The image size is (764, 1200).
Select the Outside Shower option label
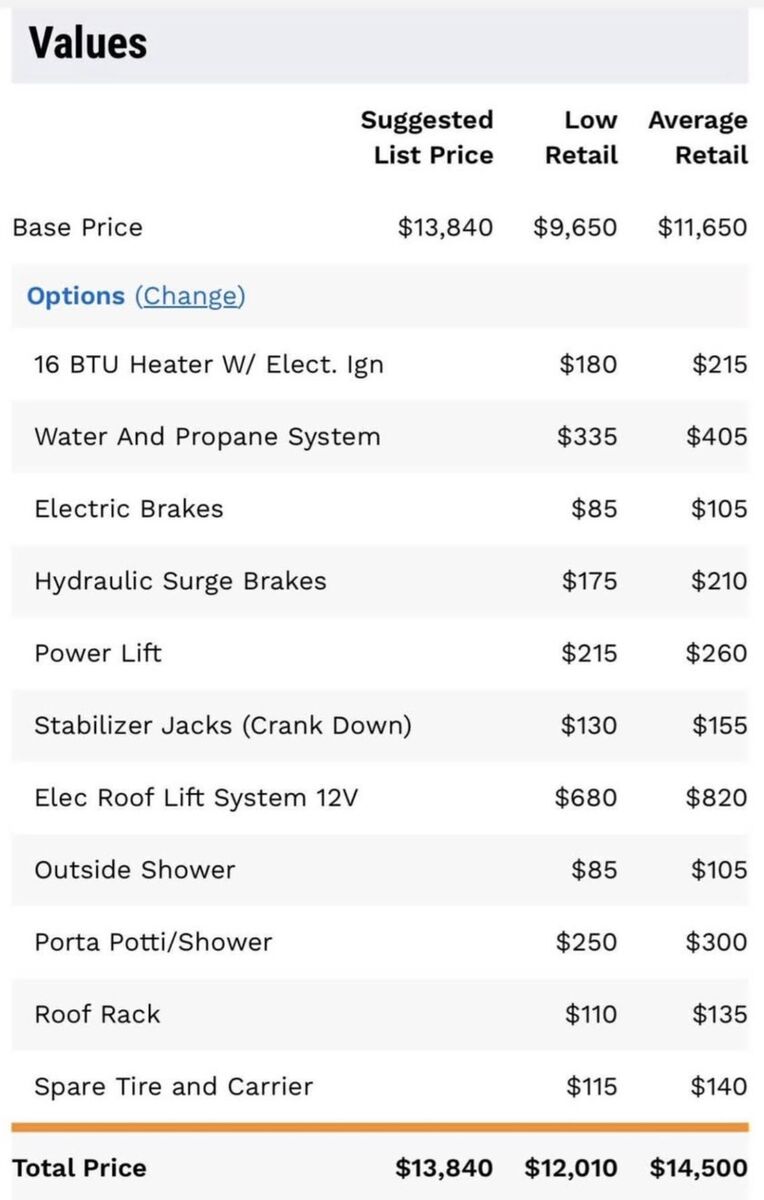pyautogui.click(x=135, y=869)
